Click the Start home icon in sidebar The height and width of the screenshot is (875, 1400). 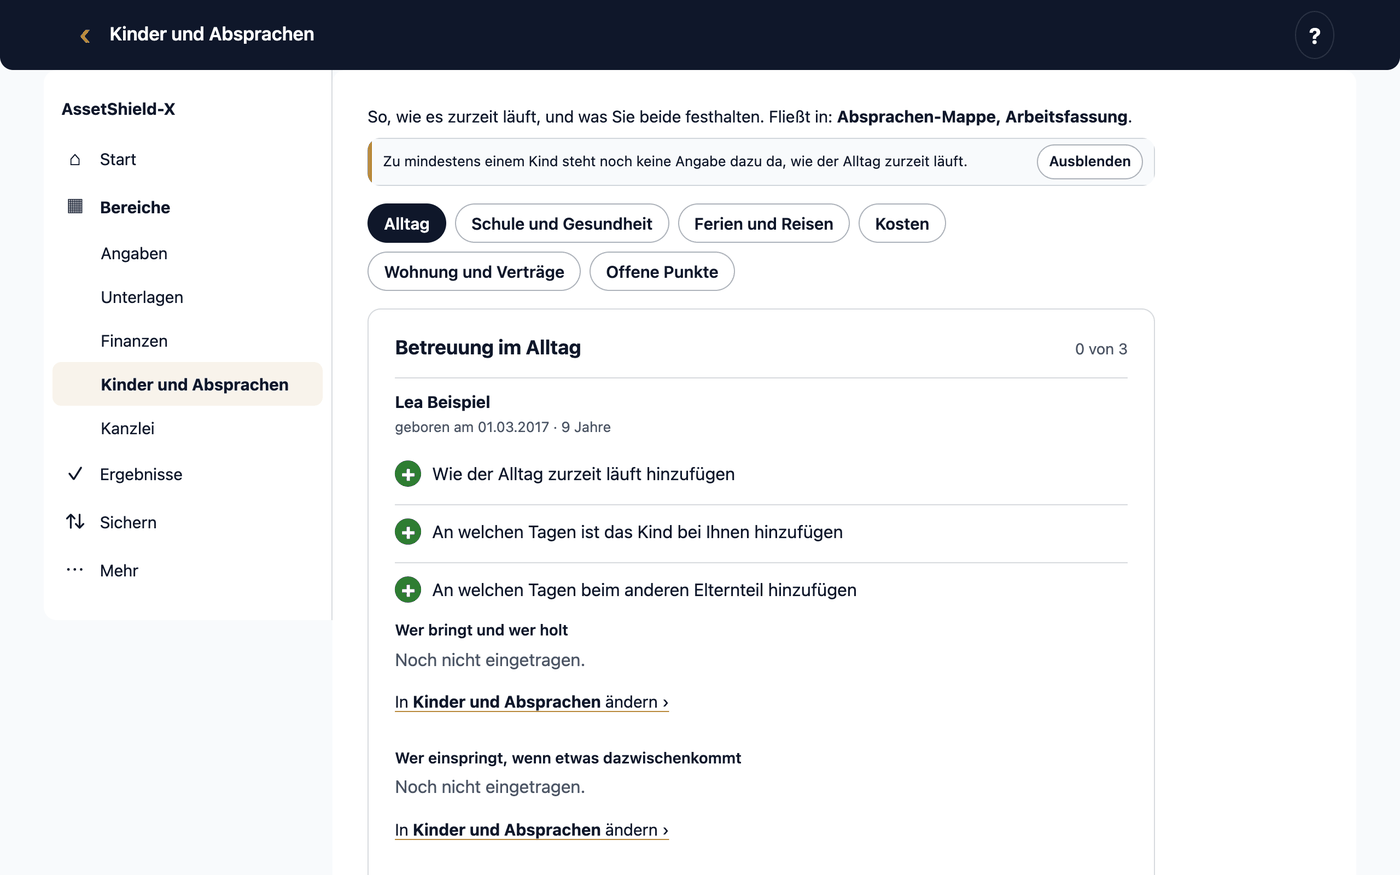click(x=75, y=159)
